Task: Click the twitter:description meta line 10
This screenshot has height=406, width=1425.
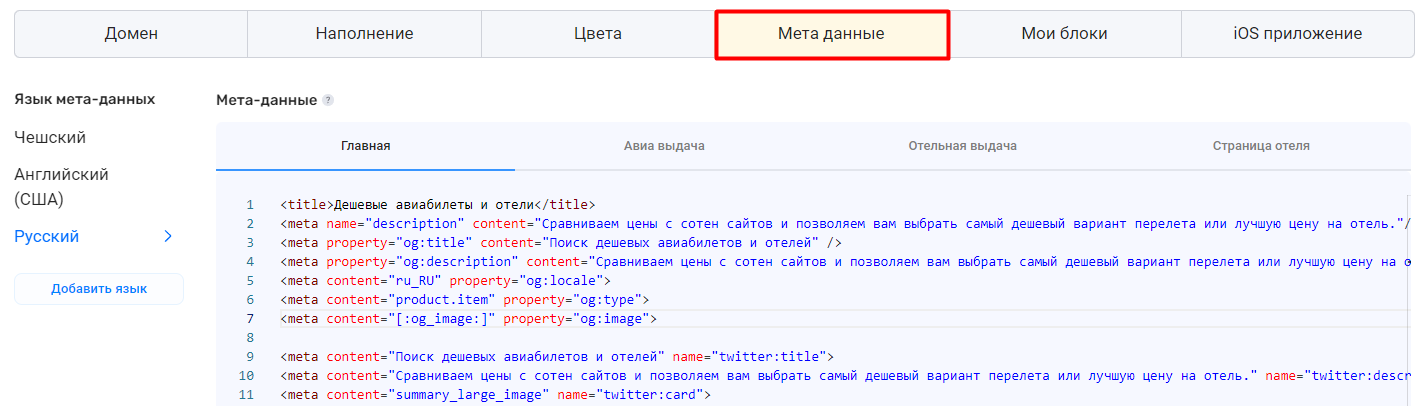Action: [x=845, y=375]
